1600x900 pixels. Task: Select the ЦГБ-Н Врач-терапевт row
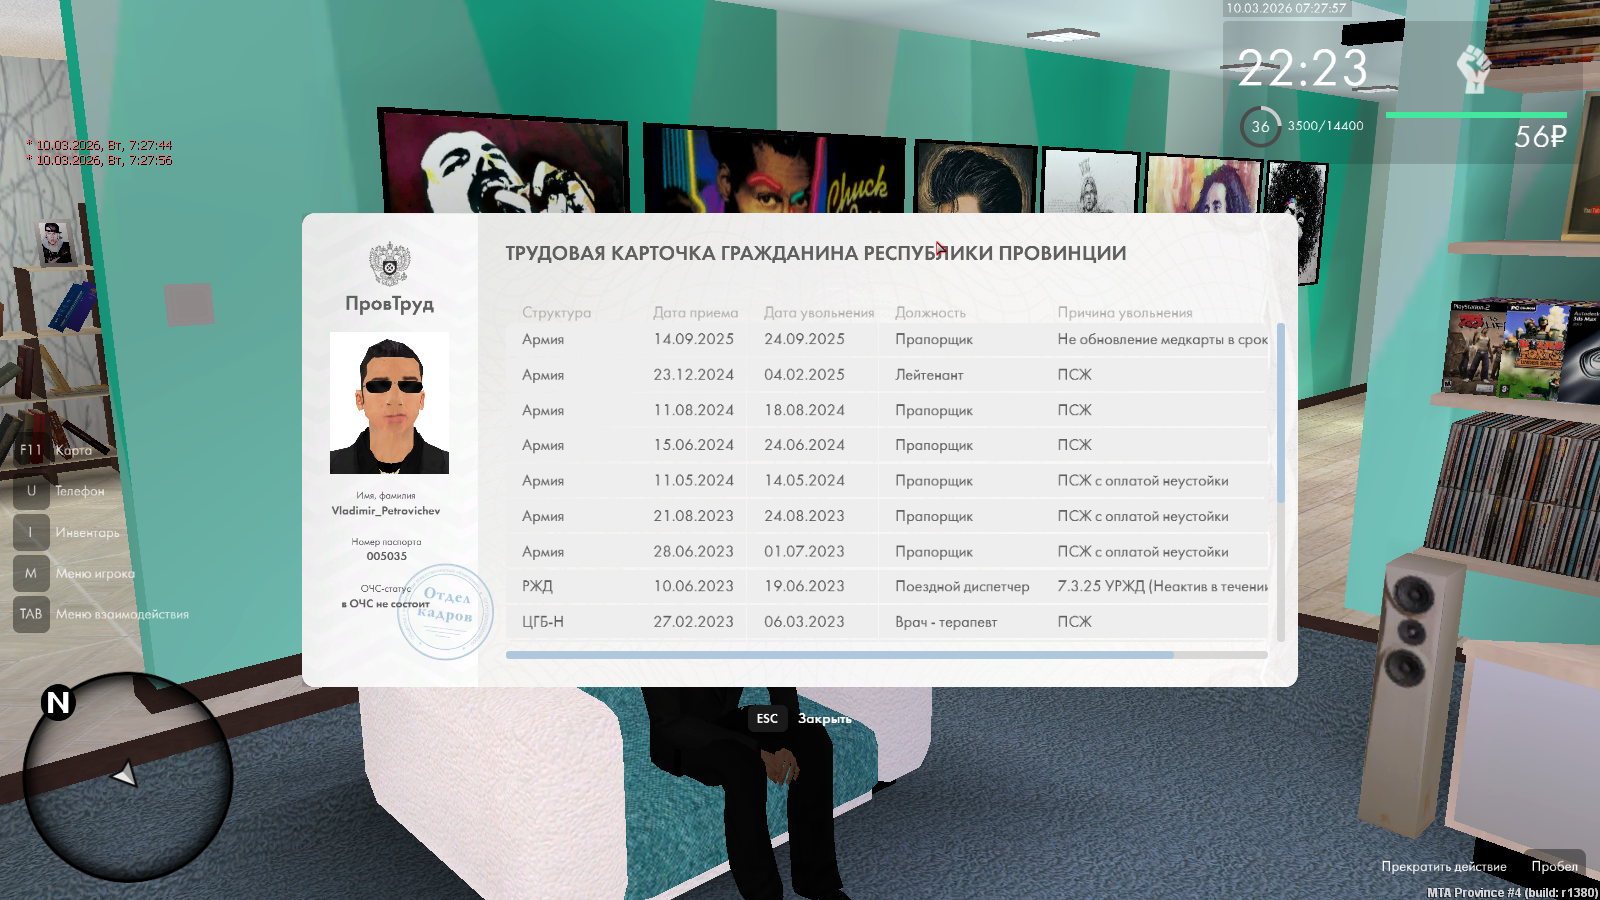pos(890,622)
